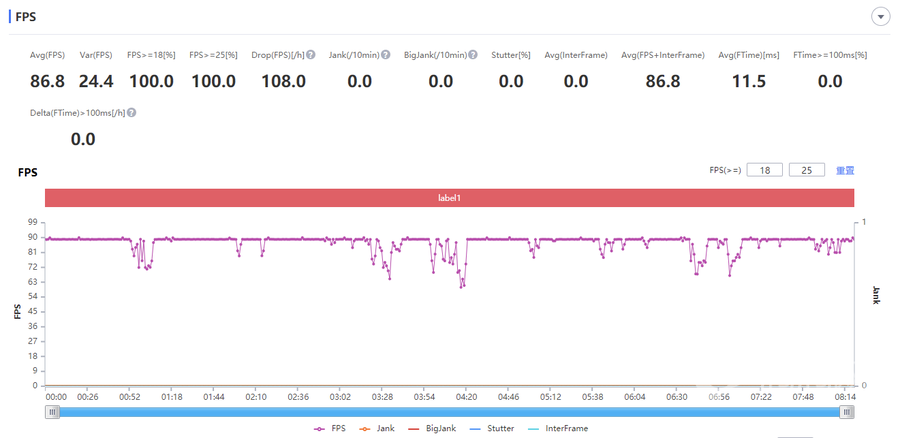This screenshot has width=900, height=438.
Task: Open help icon next to Drop(FPS)[/h]
Action: (x=311, y=55)
